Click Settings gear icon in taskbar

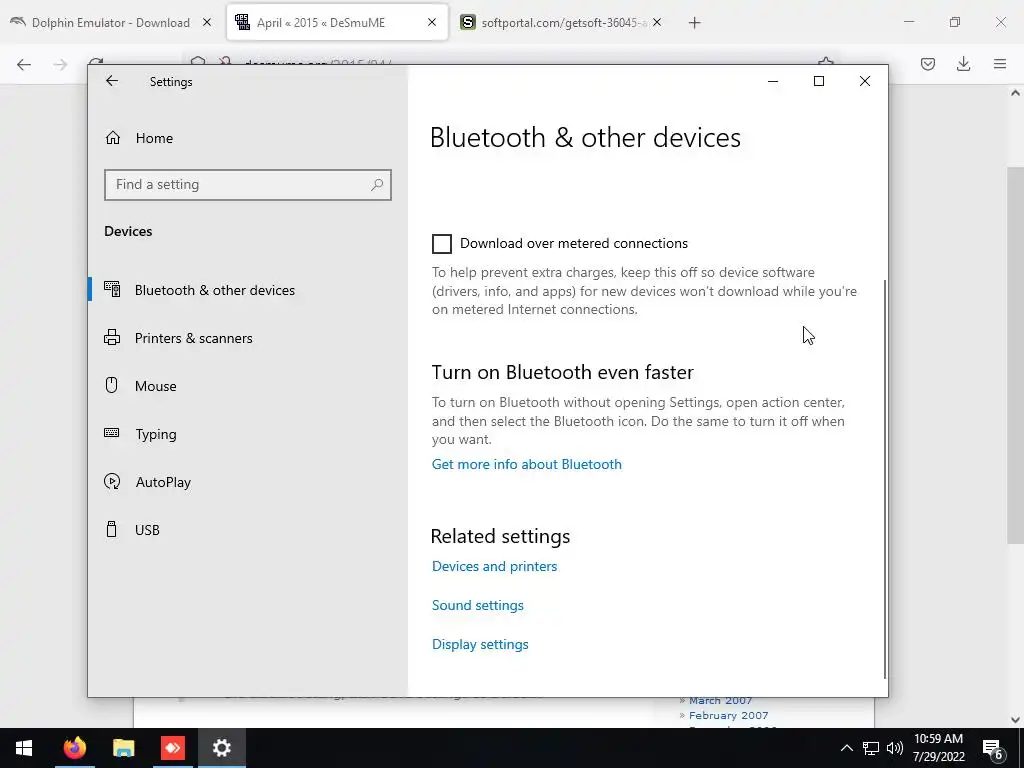(x=222, y=748)
